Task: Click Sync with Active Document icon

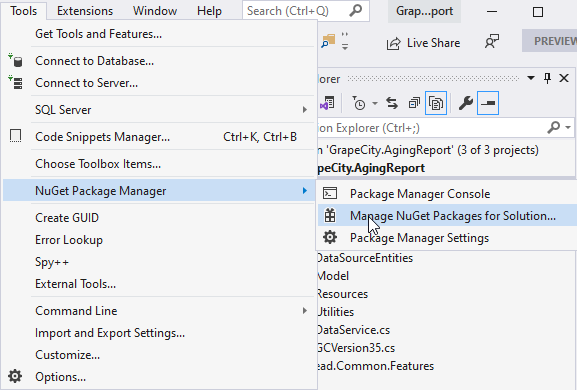Action: 392,103
